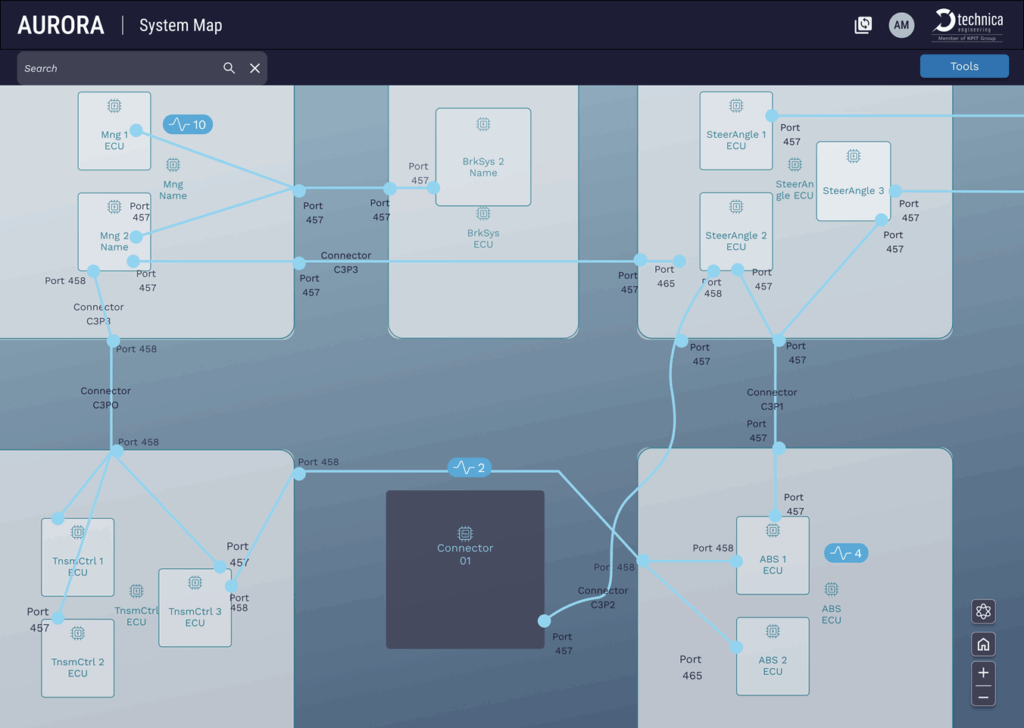This screenshot has height=728, width=1024.
Task: Open the signal badge showing 10
Action: [188, 125]
